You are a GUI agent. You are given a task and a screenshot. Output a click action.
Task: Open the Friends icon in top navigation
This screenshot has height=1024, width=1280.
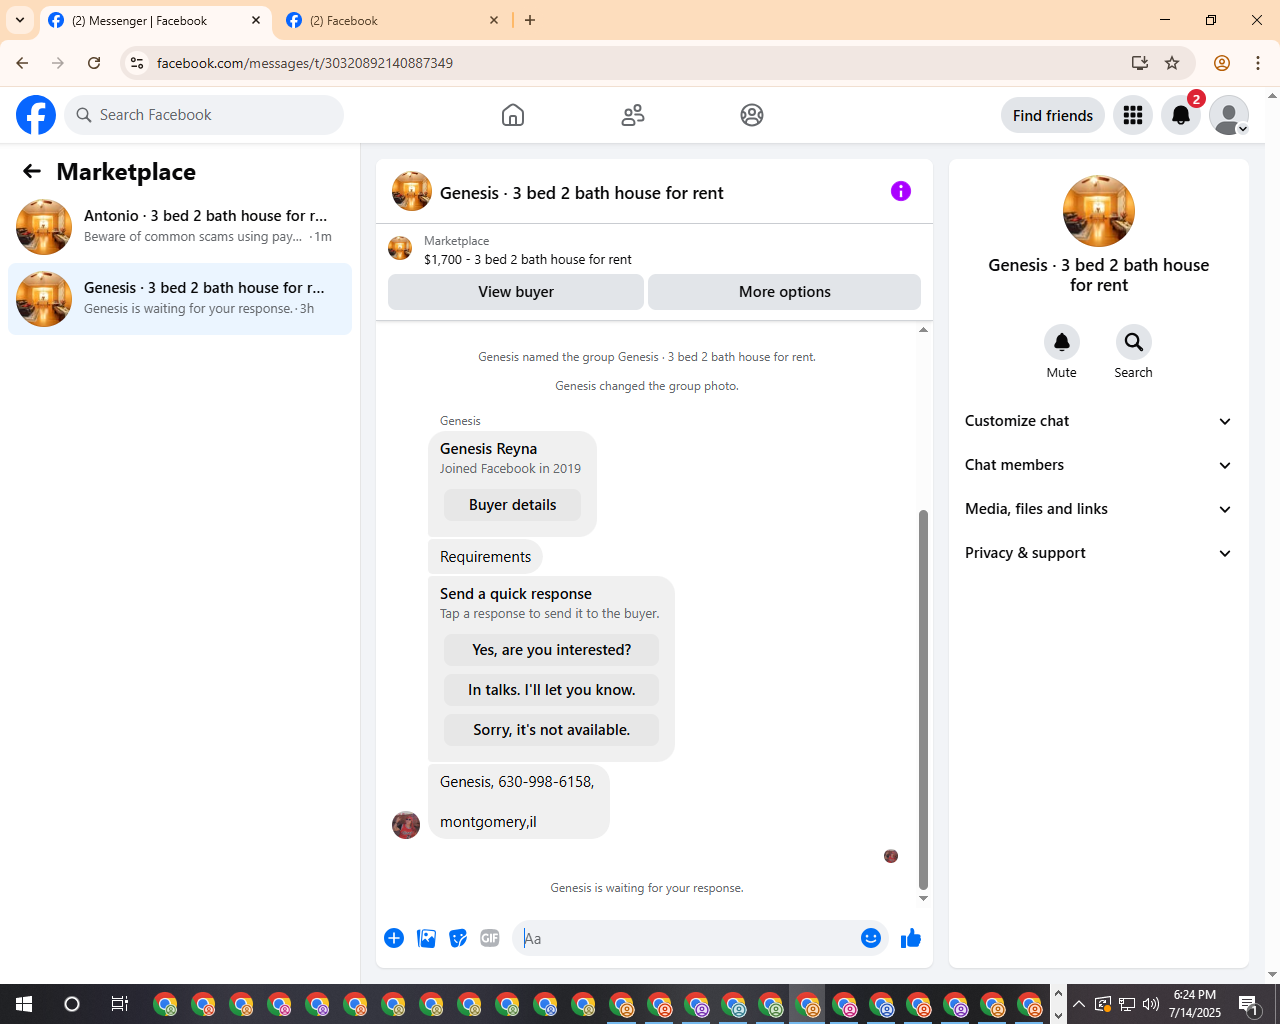point(633,115)
